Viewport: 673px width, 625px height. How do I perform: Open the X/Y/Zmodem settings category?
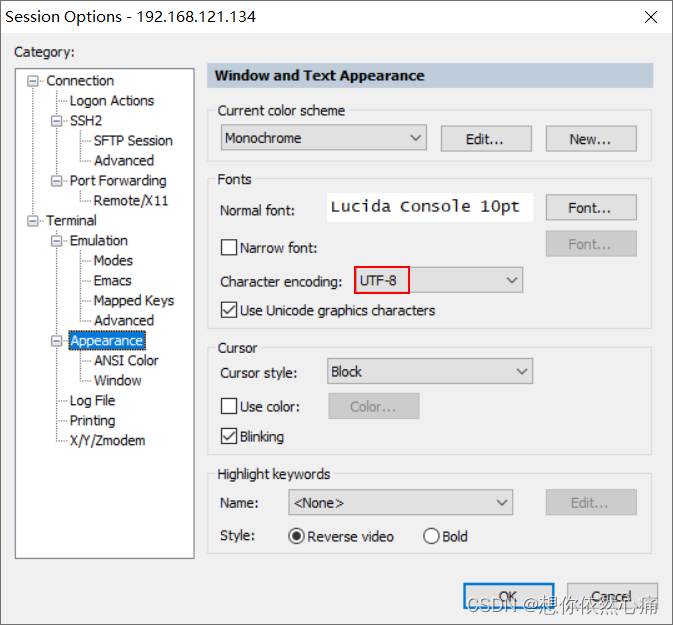point(107,441)
